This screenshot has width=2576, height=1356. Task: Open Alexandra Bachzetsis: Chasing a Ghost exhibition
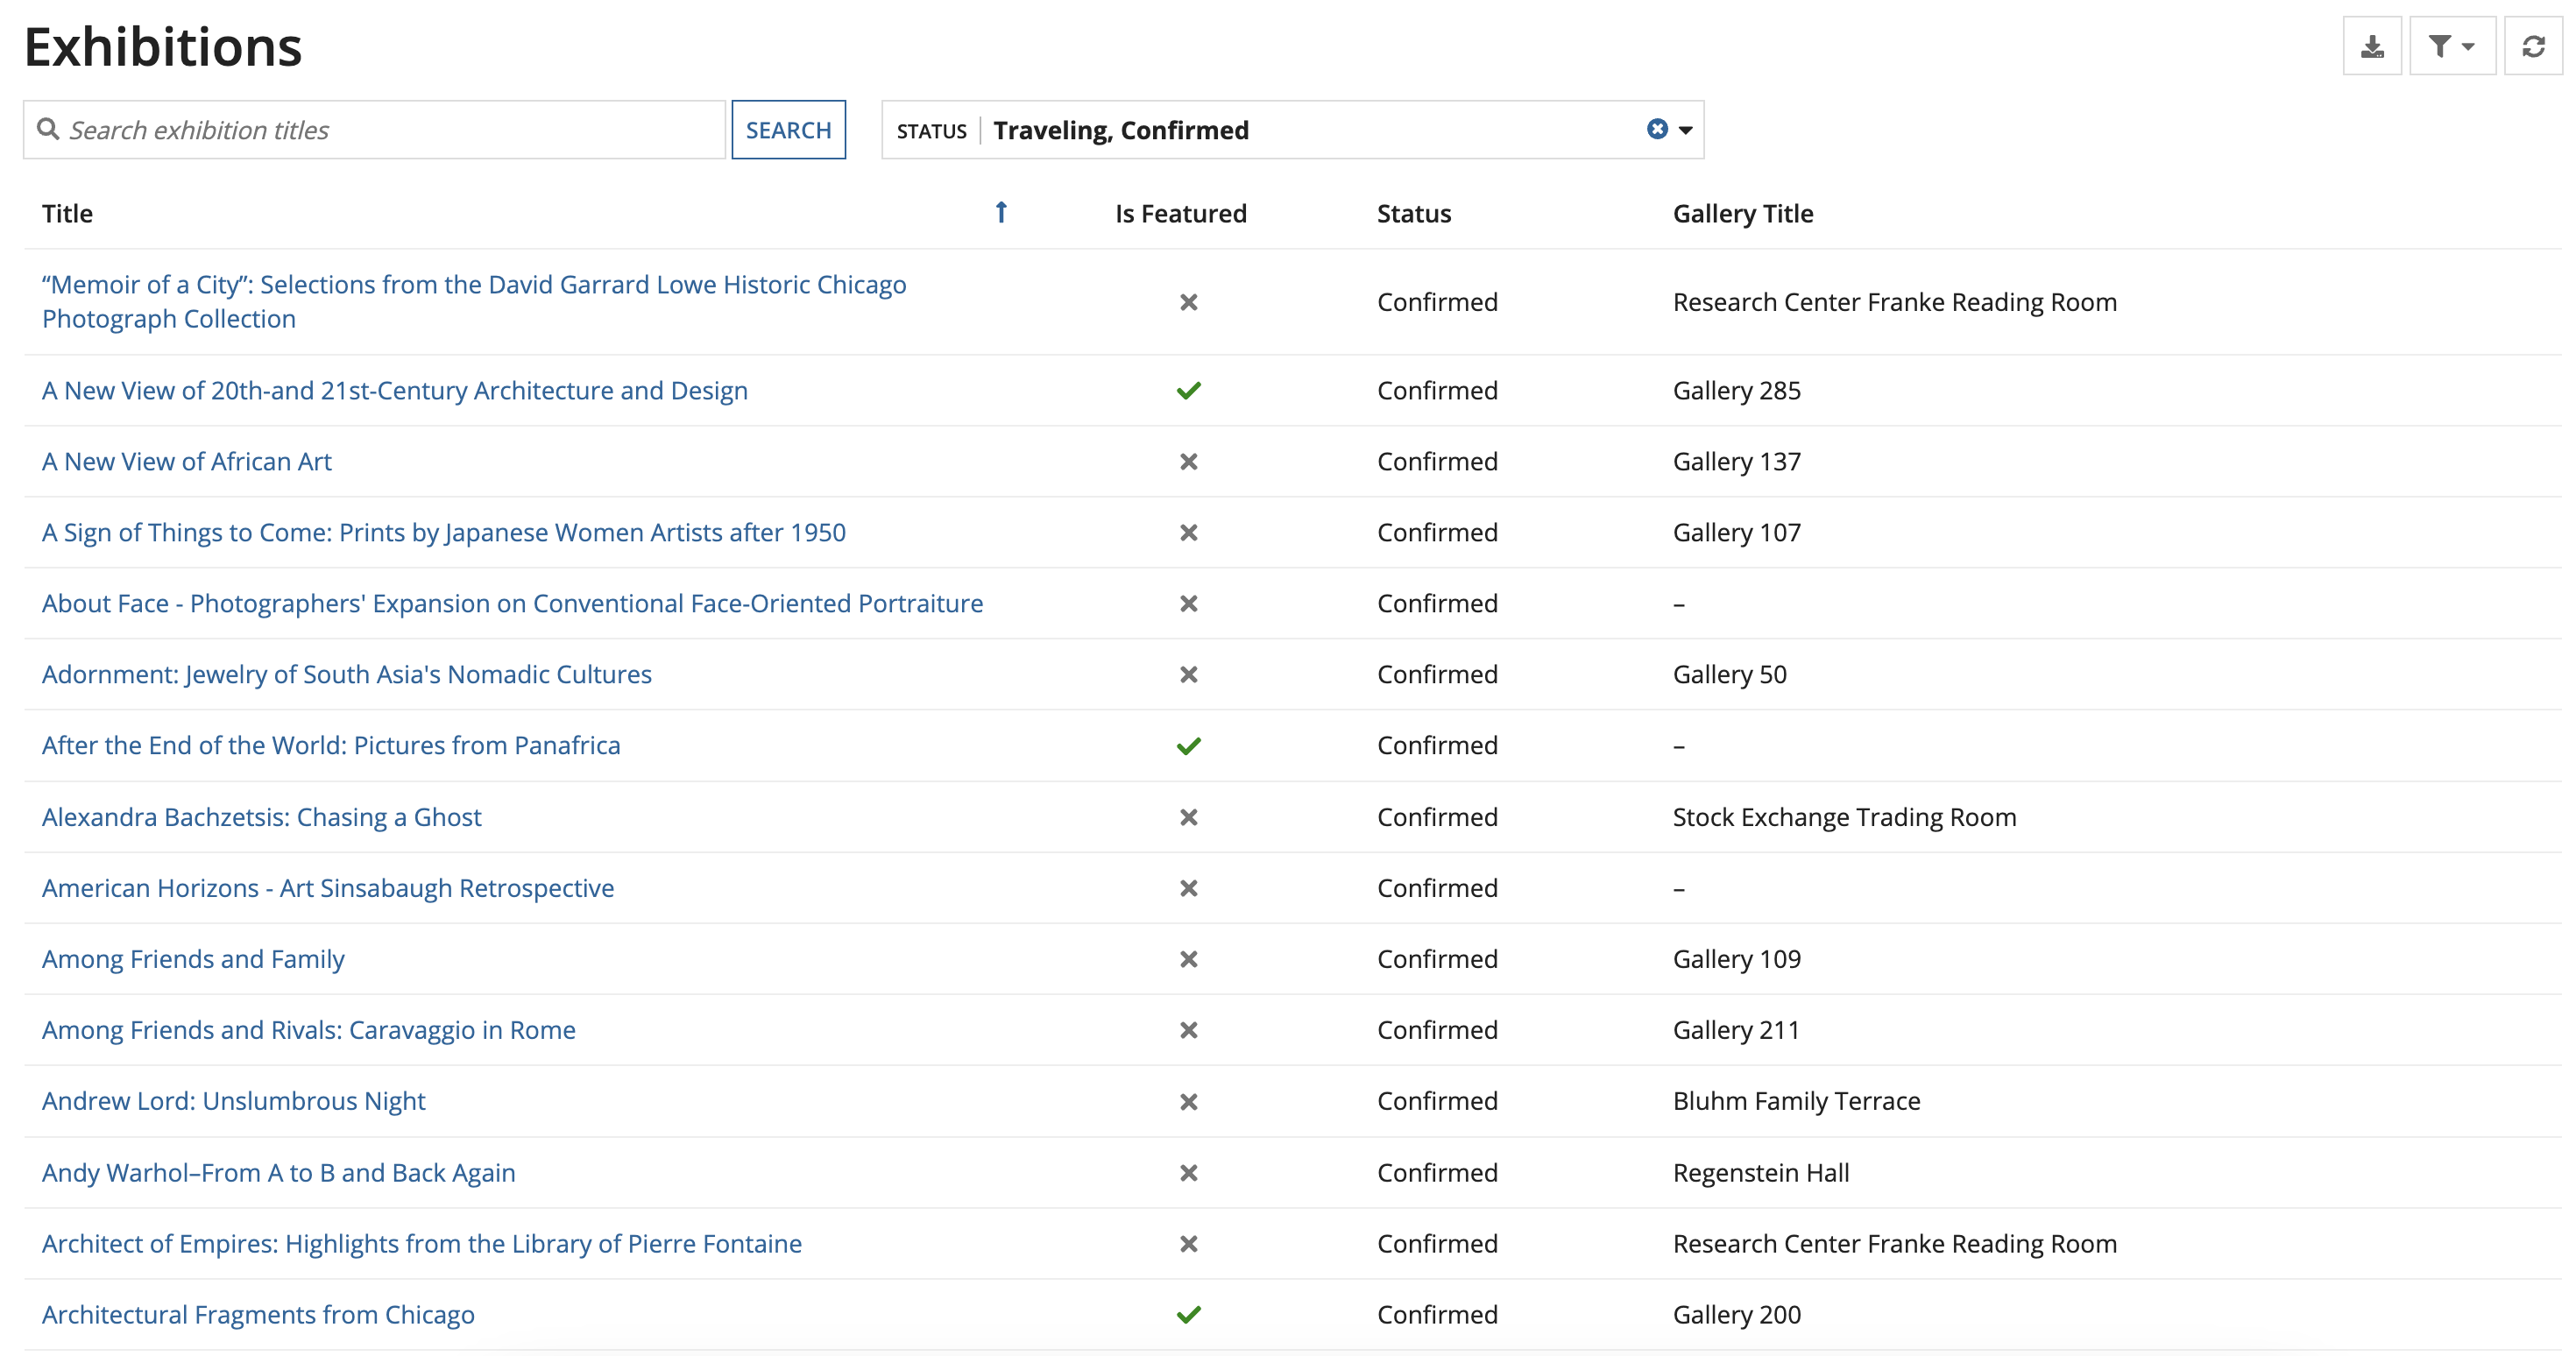pos(261,816)
